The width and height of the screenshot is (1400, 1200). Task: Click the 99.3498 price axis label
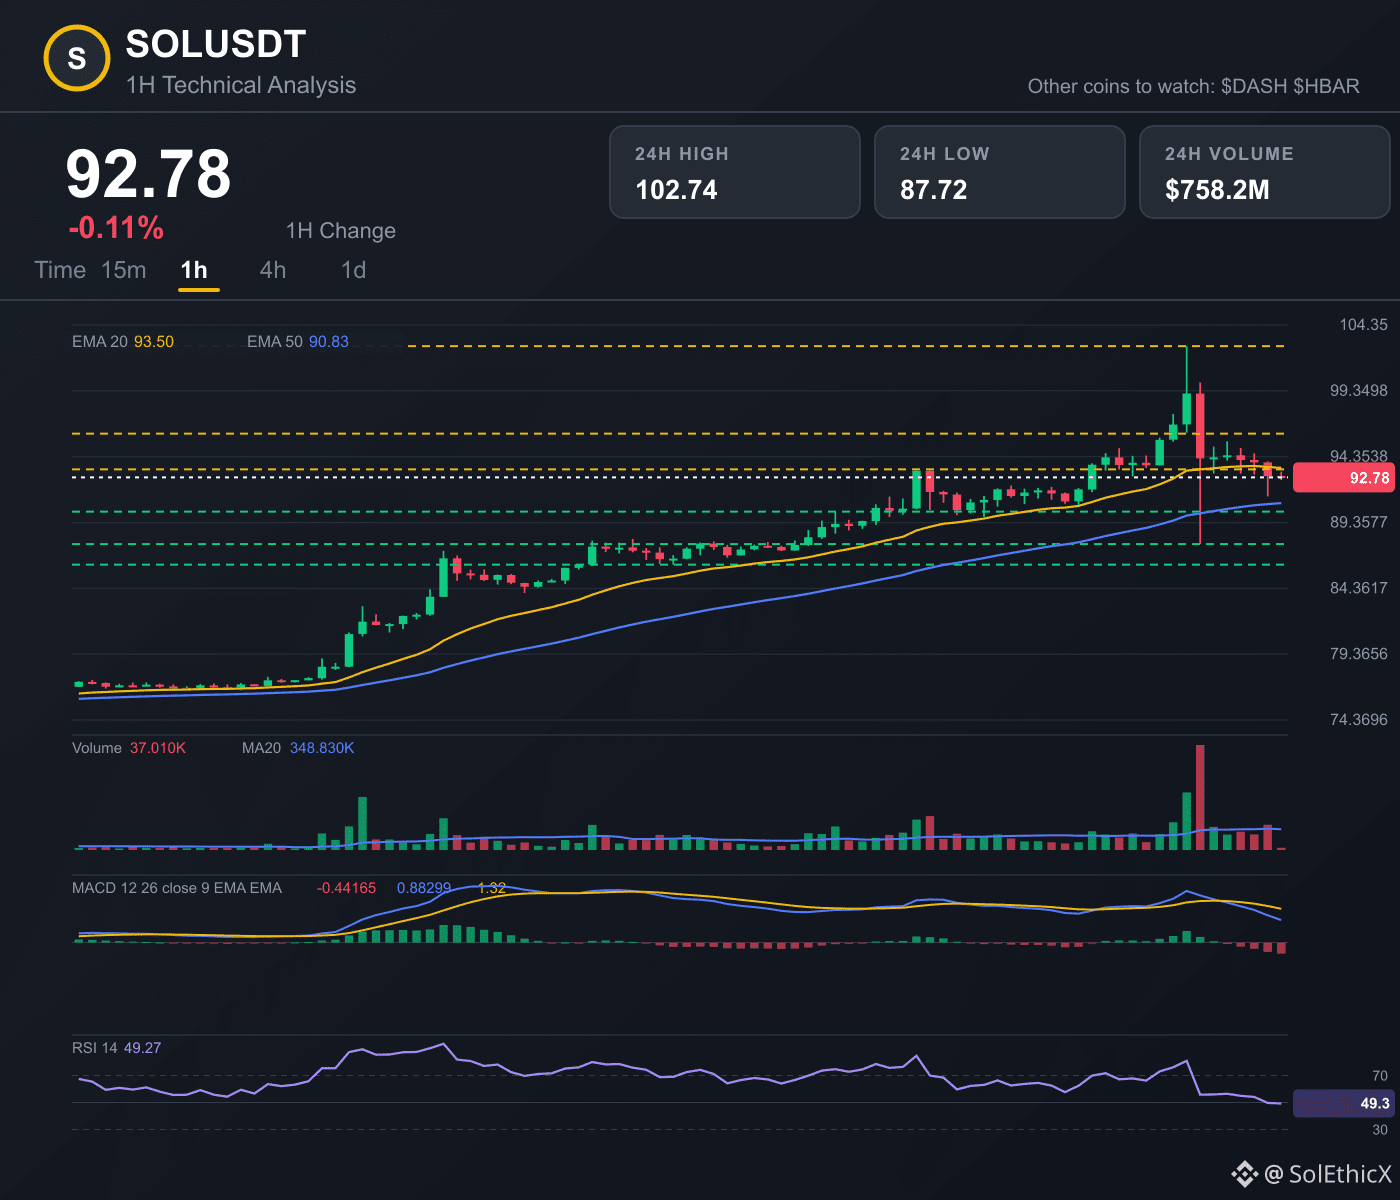pyautogui.click(x=1359, y=390)
